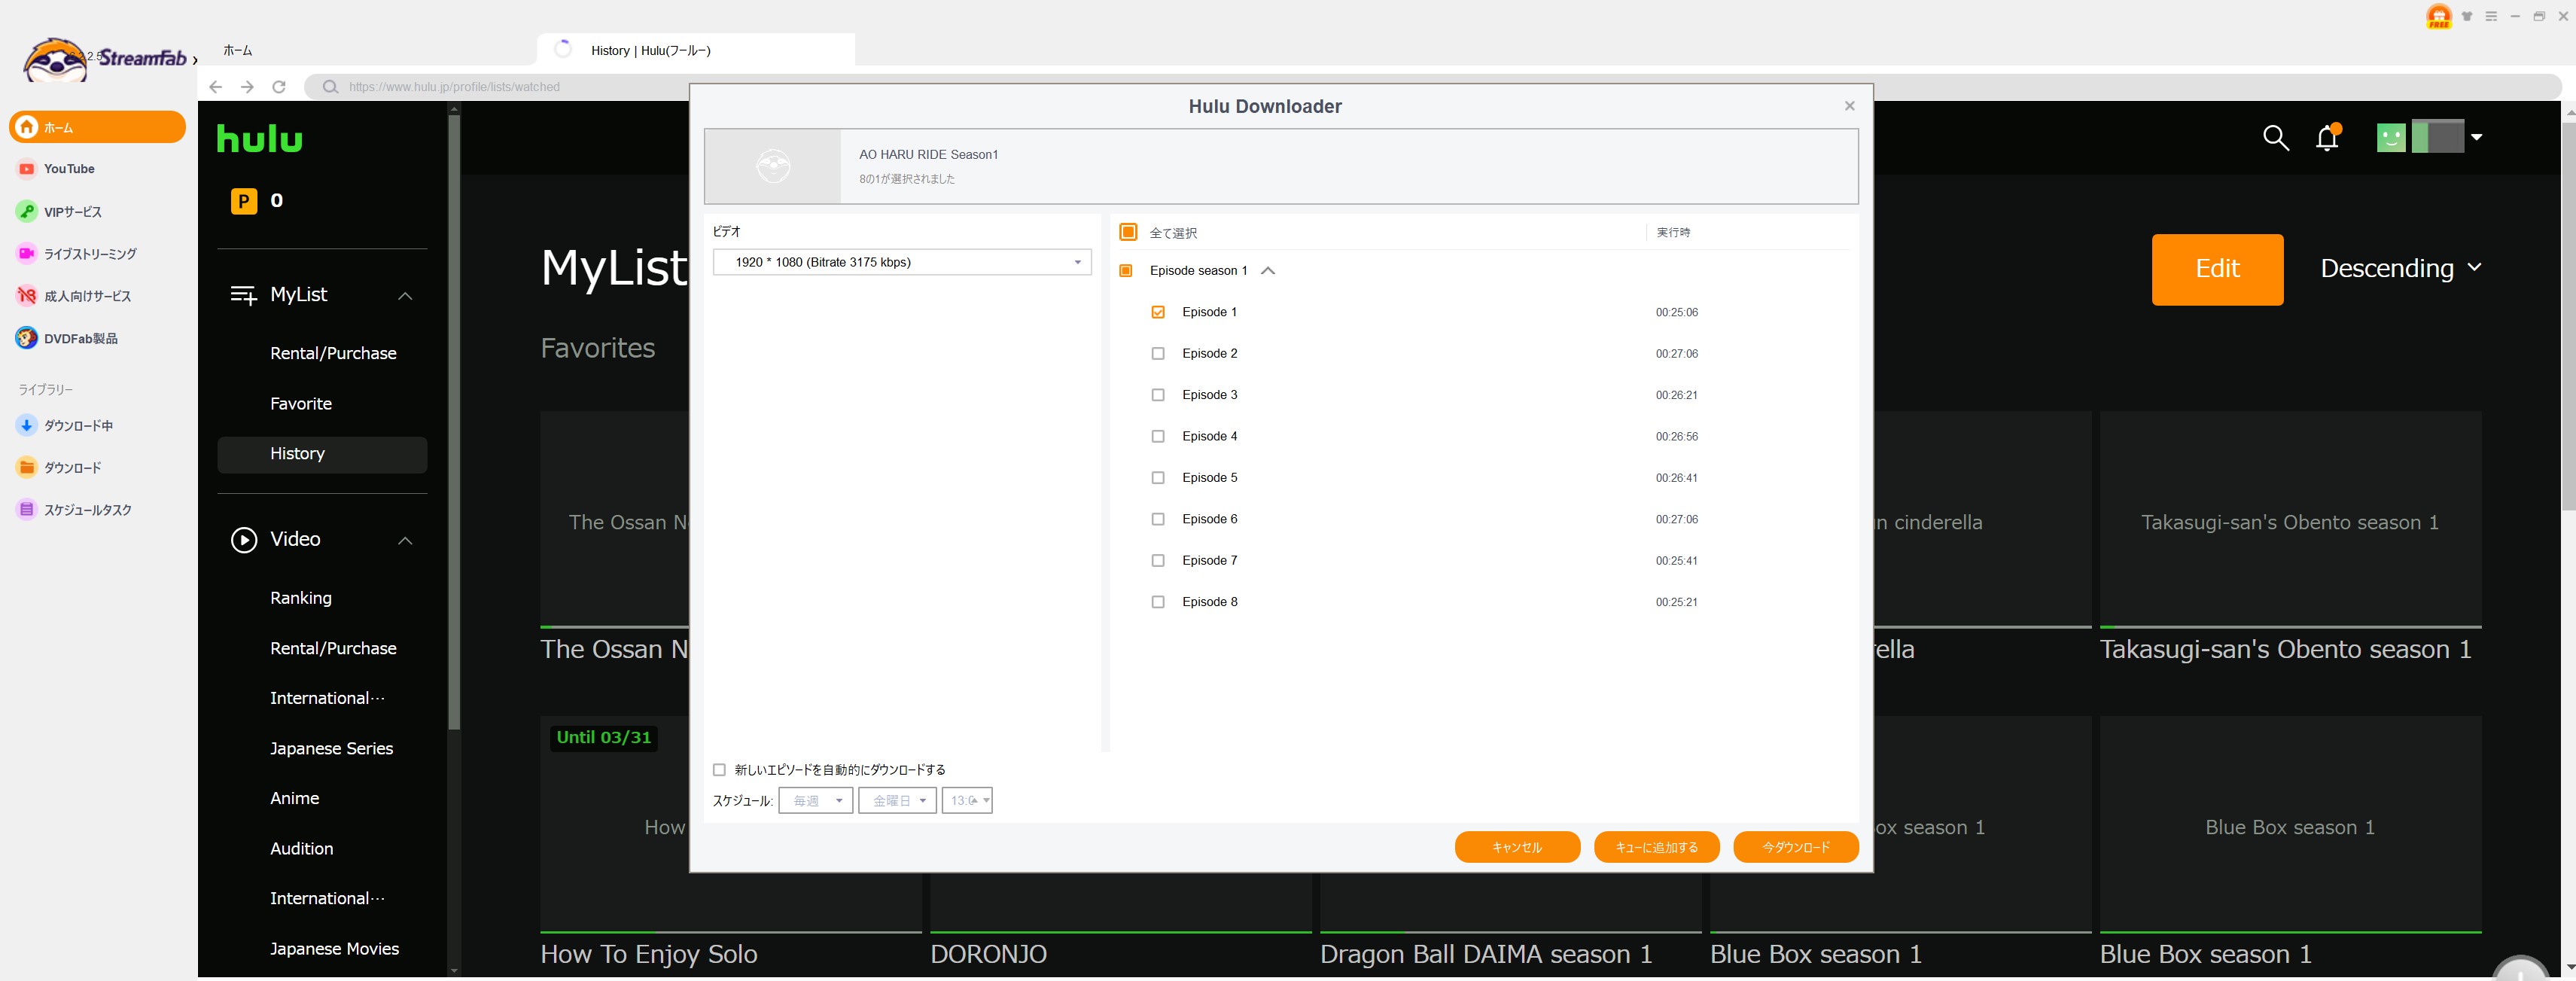The width and height of the screenshot is (2576, 981).
Task: Uncheck the Episode 1 checkbox
Action: point(1158,312)
